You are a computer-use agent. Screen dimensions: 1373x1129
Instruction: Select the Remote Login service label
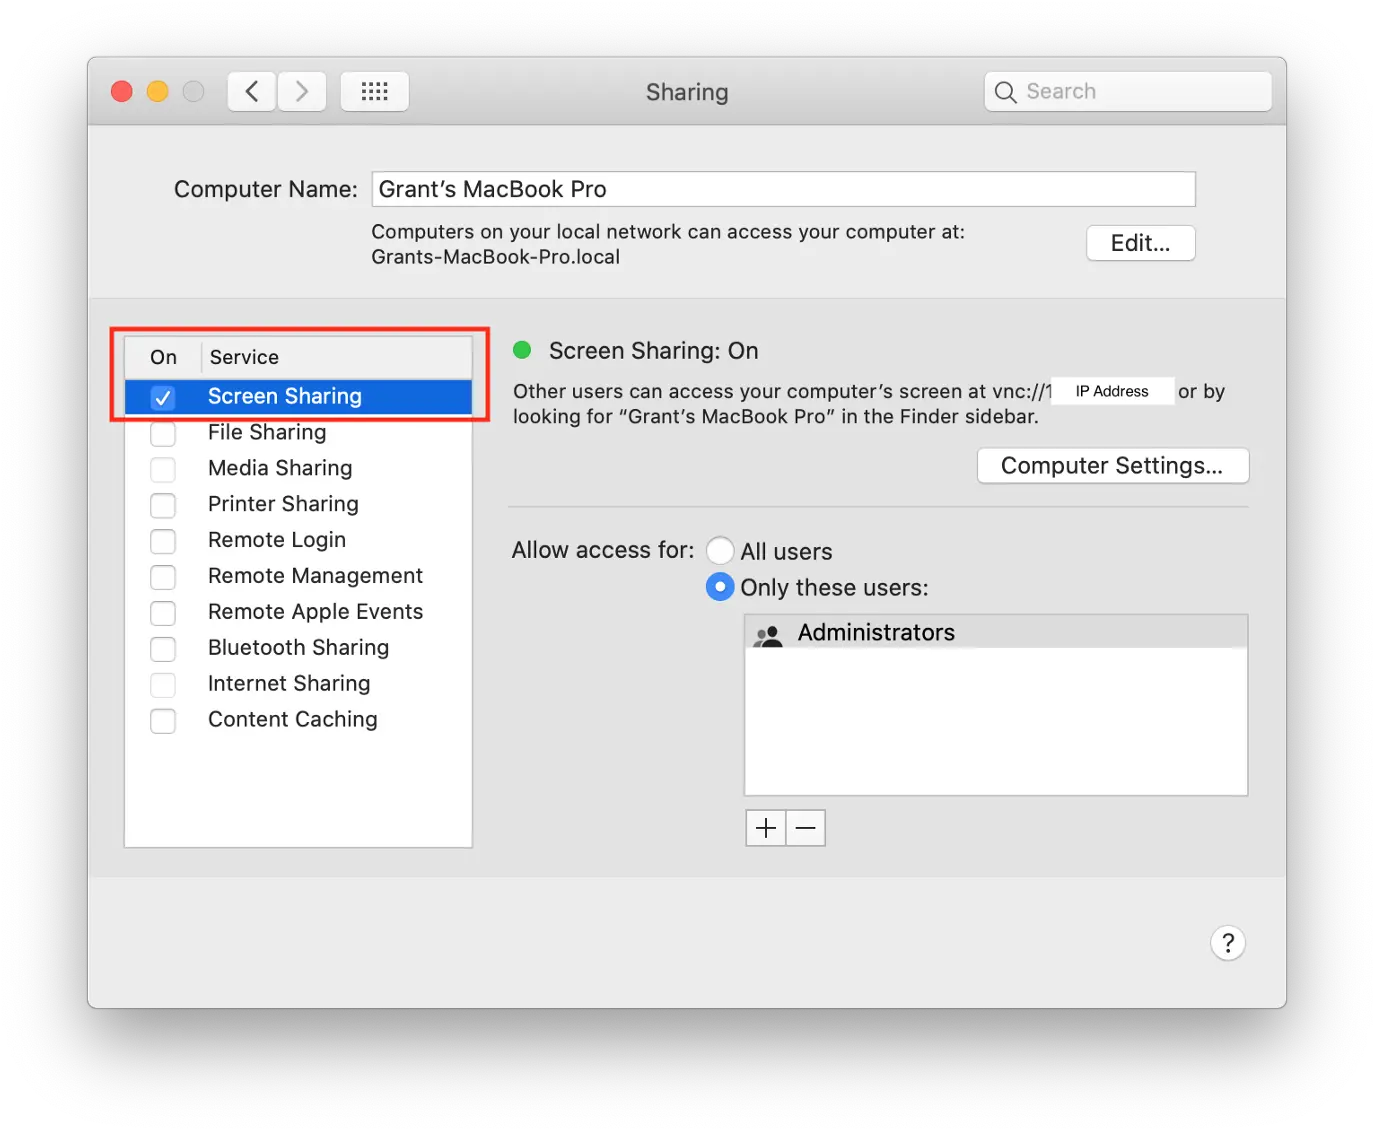tap(277, 540)
